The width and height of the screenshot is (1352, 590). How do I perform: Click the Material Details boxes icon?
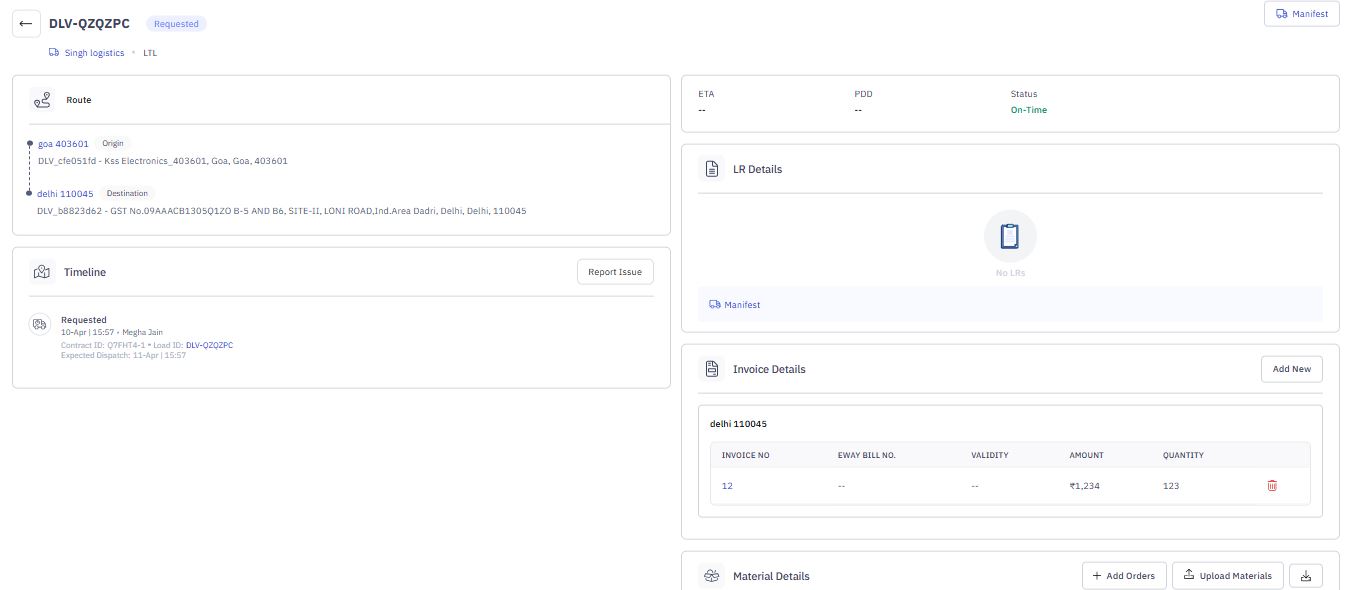click(x=711, y=576)
